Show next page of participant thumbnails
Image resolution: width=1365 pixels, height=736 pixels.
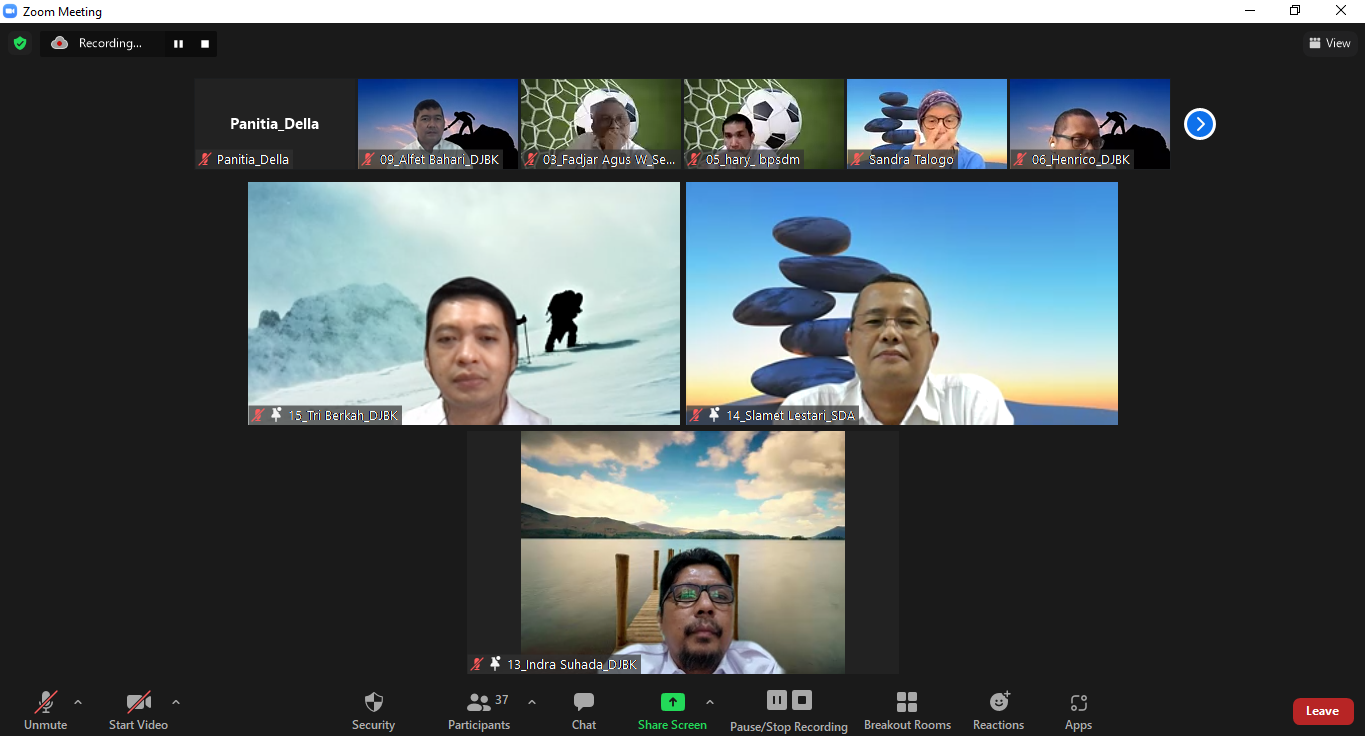(1199, 124)
